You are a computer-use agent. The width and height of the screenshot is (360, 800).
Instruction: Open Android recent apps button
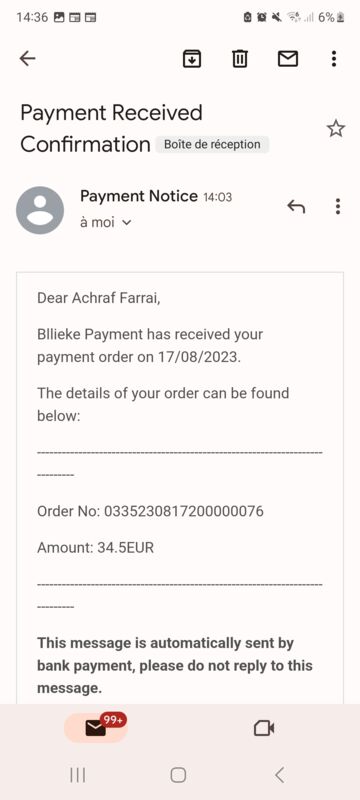click(x=78, y=776)
